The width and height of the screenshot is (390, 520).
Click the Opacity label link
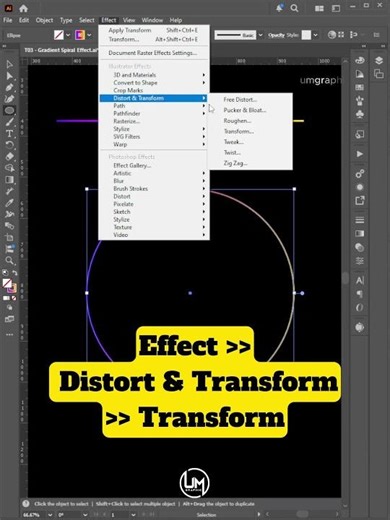click(276, 35)
